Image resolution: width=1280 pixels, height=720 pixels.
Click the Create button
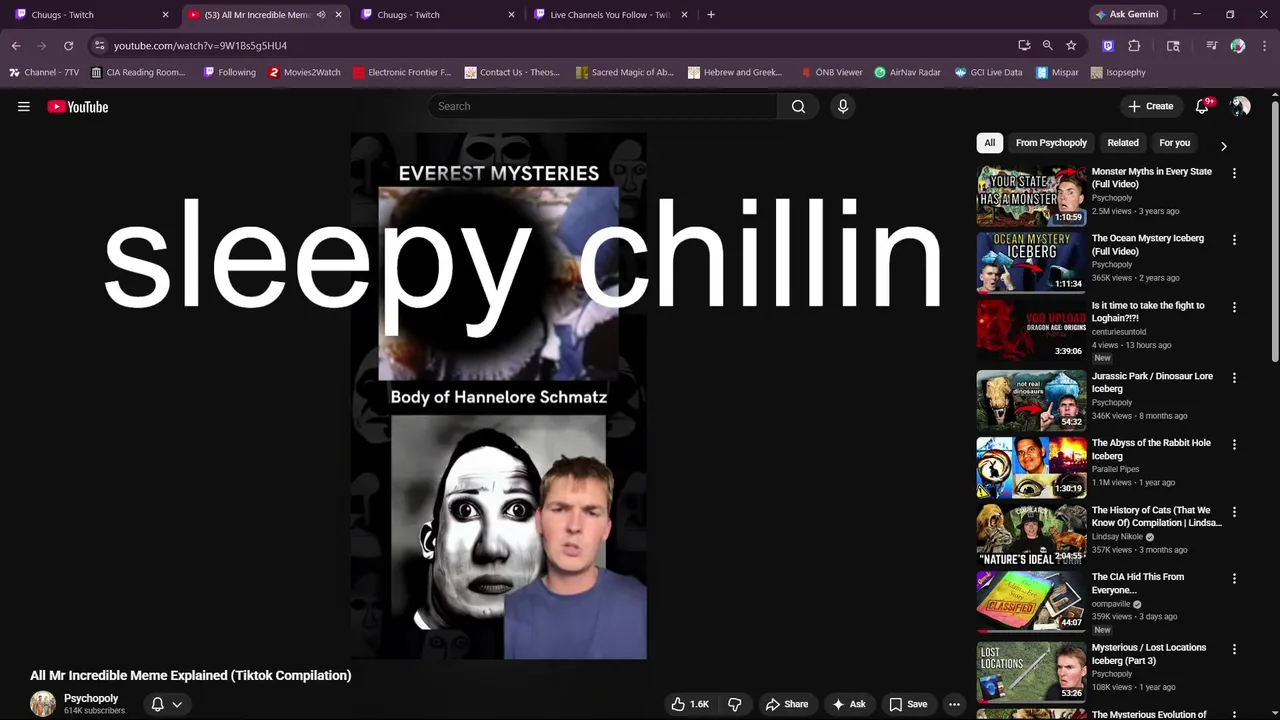[x=1150, y=106]
